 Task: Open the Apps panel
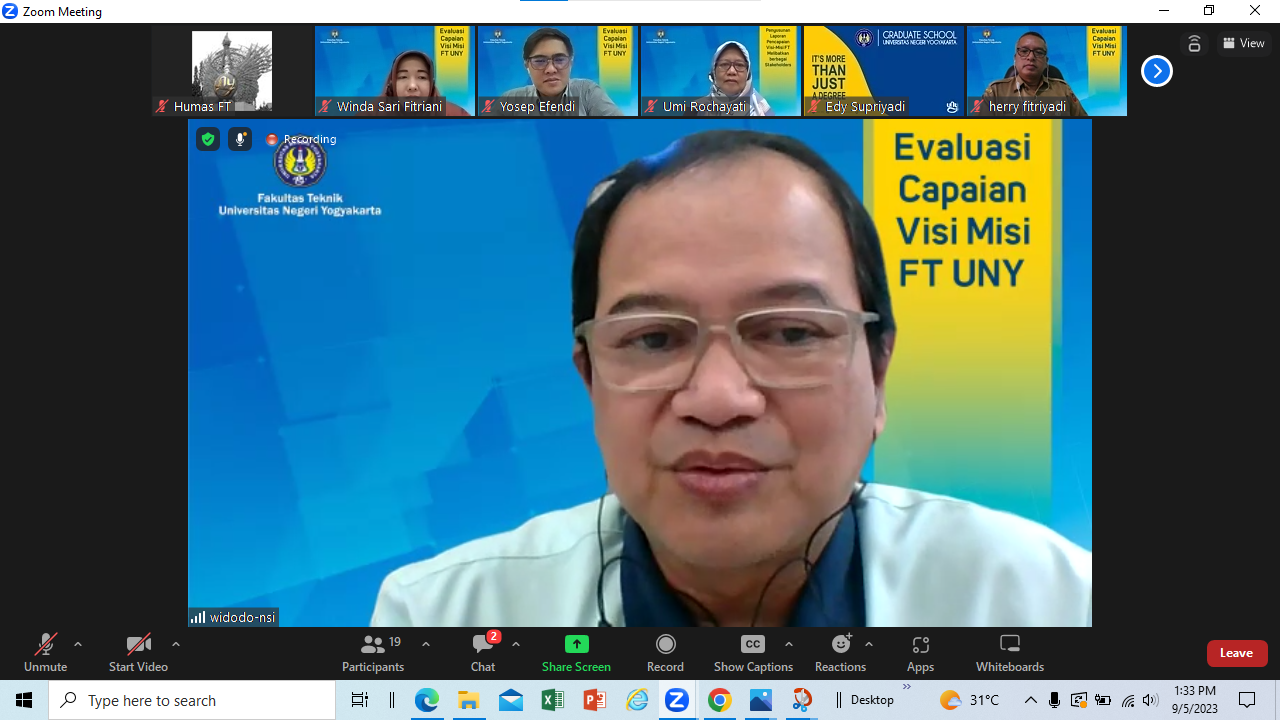[x=920, y=653]
